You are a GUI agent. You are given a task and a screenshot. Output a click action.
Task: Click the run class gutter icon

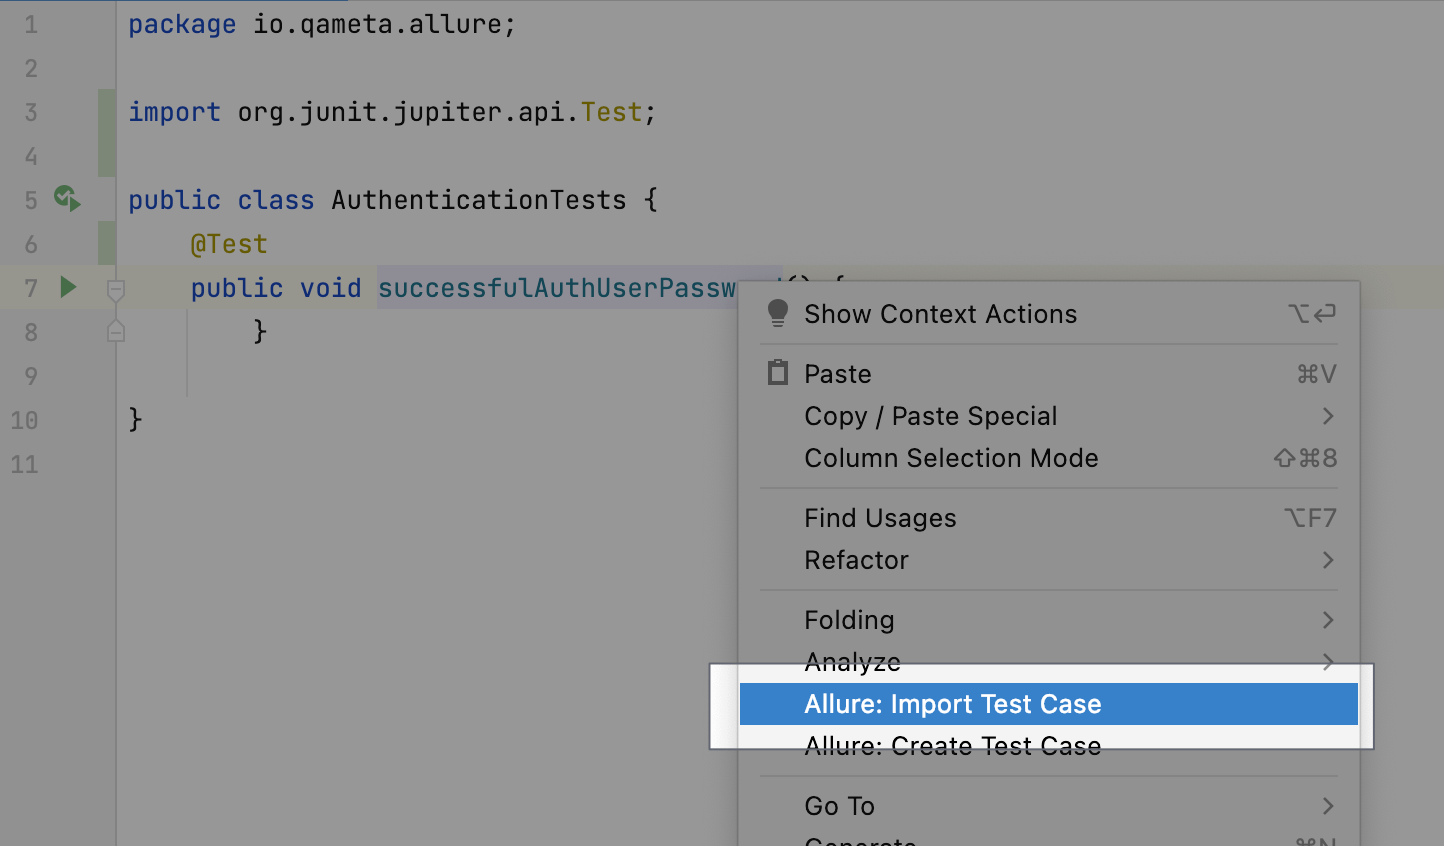pos(67,199)
